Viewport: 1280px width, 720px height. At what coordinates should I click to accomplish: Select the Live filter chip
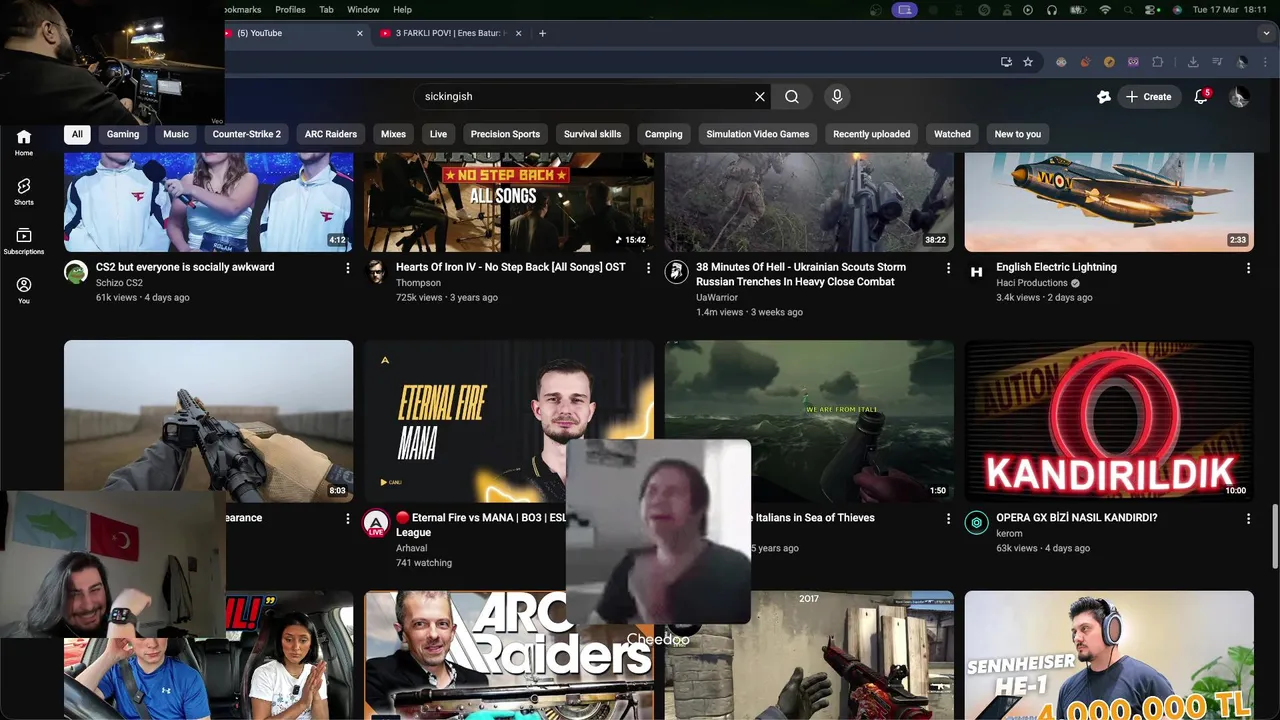[438, 134]
